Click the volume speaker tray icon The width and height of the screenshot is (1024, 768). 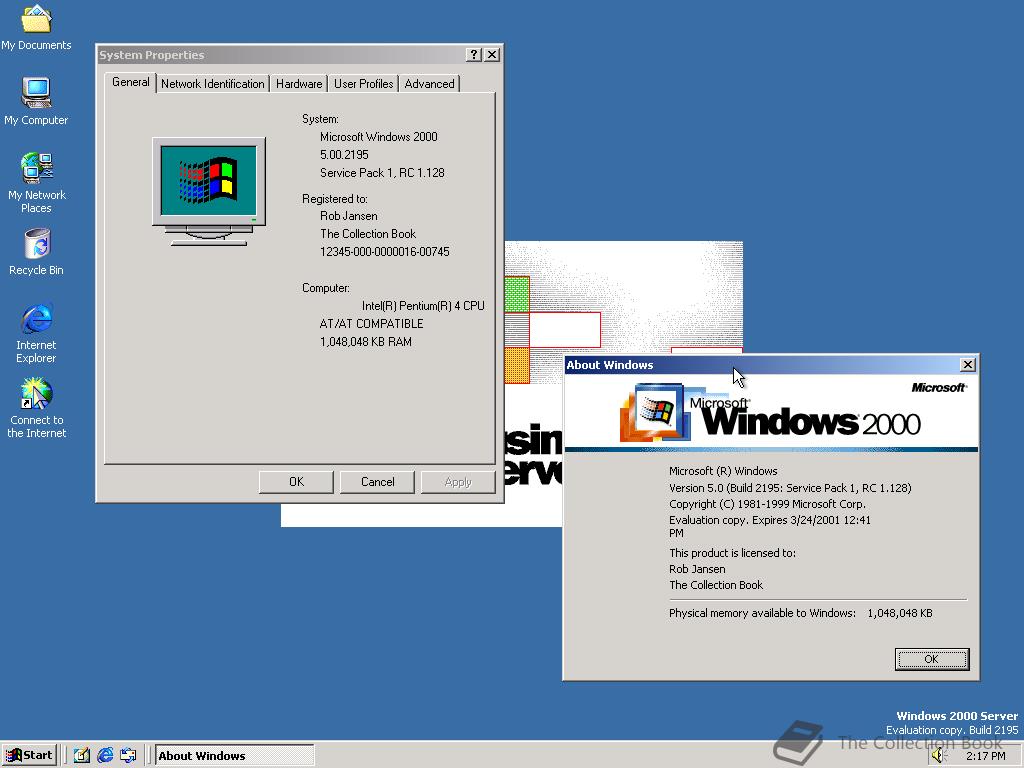click(939, 756)
